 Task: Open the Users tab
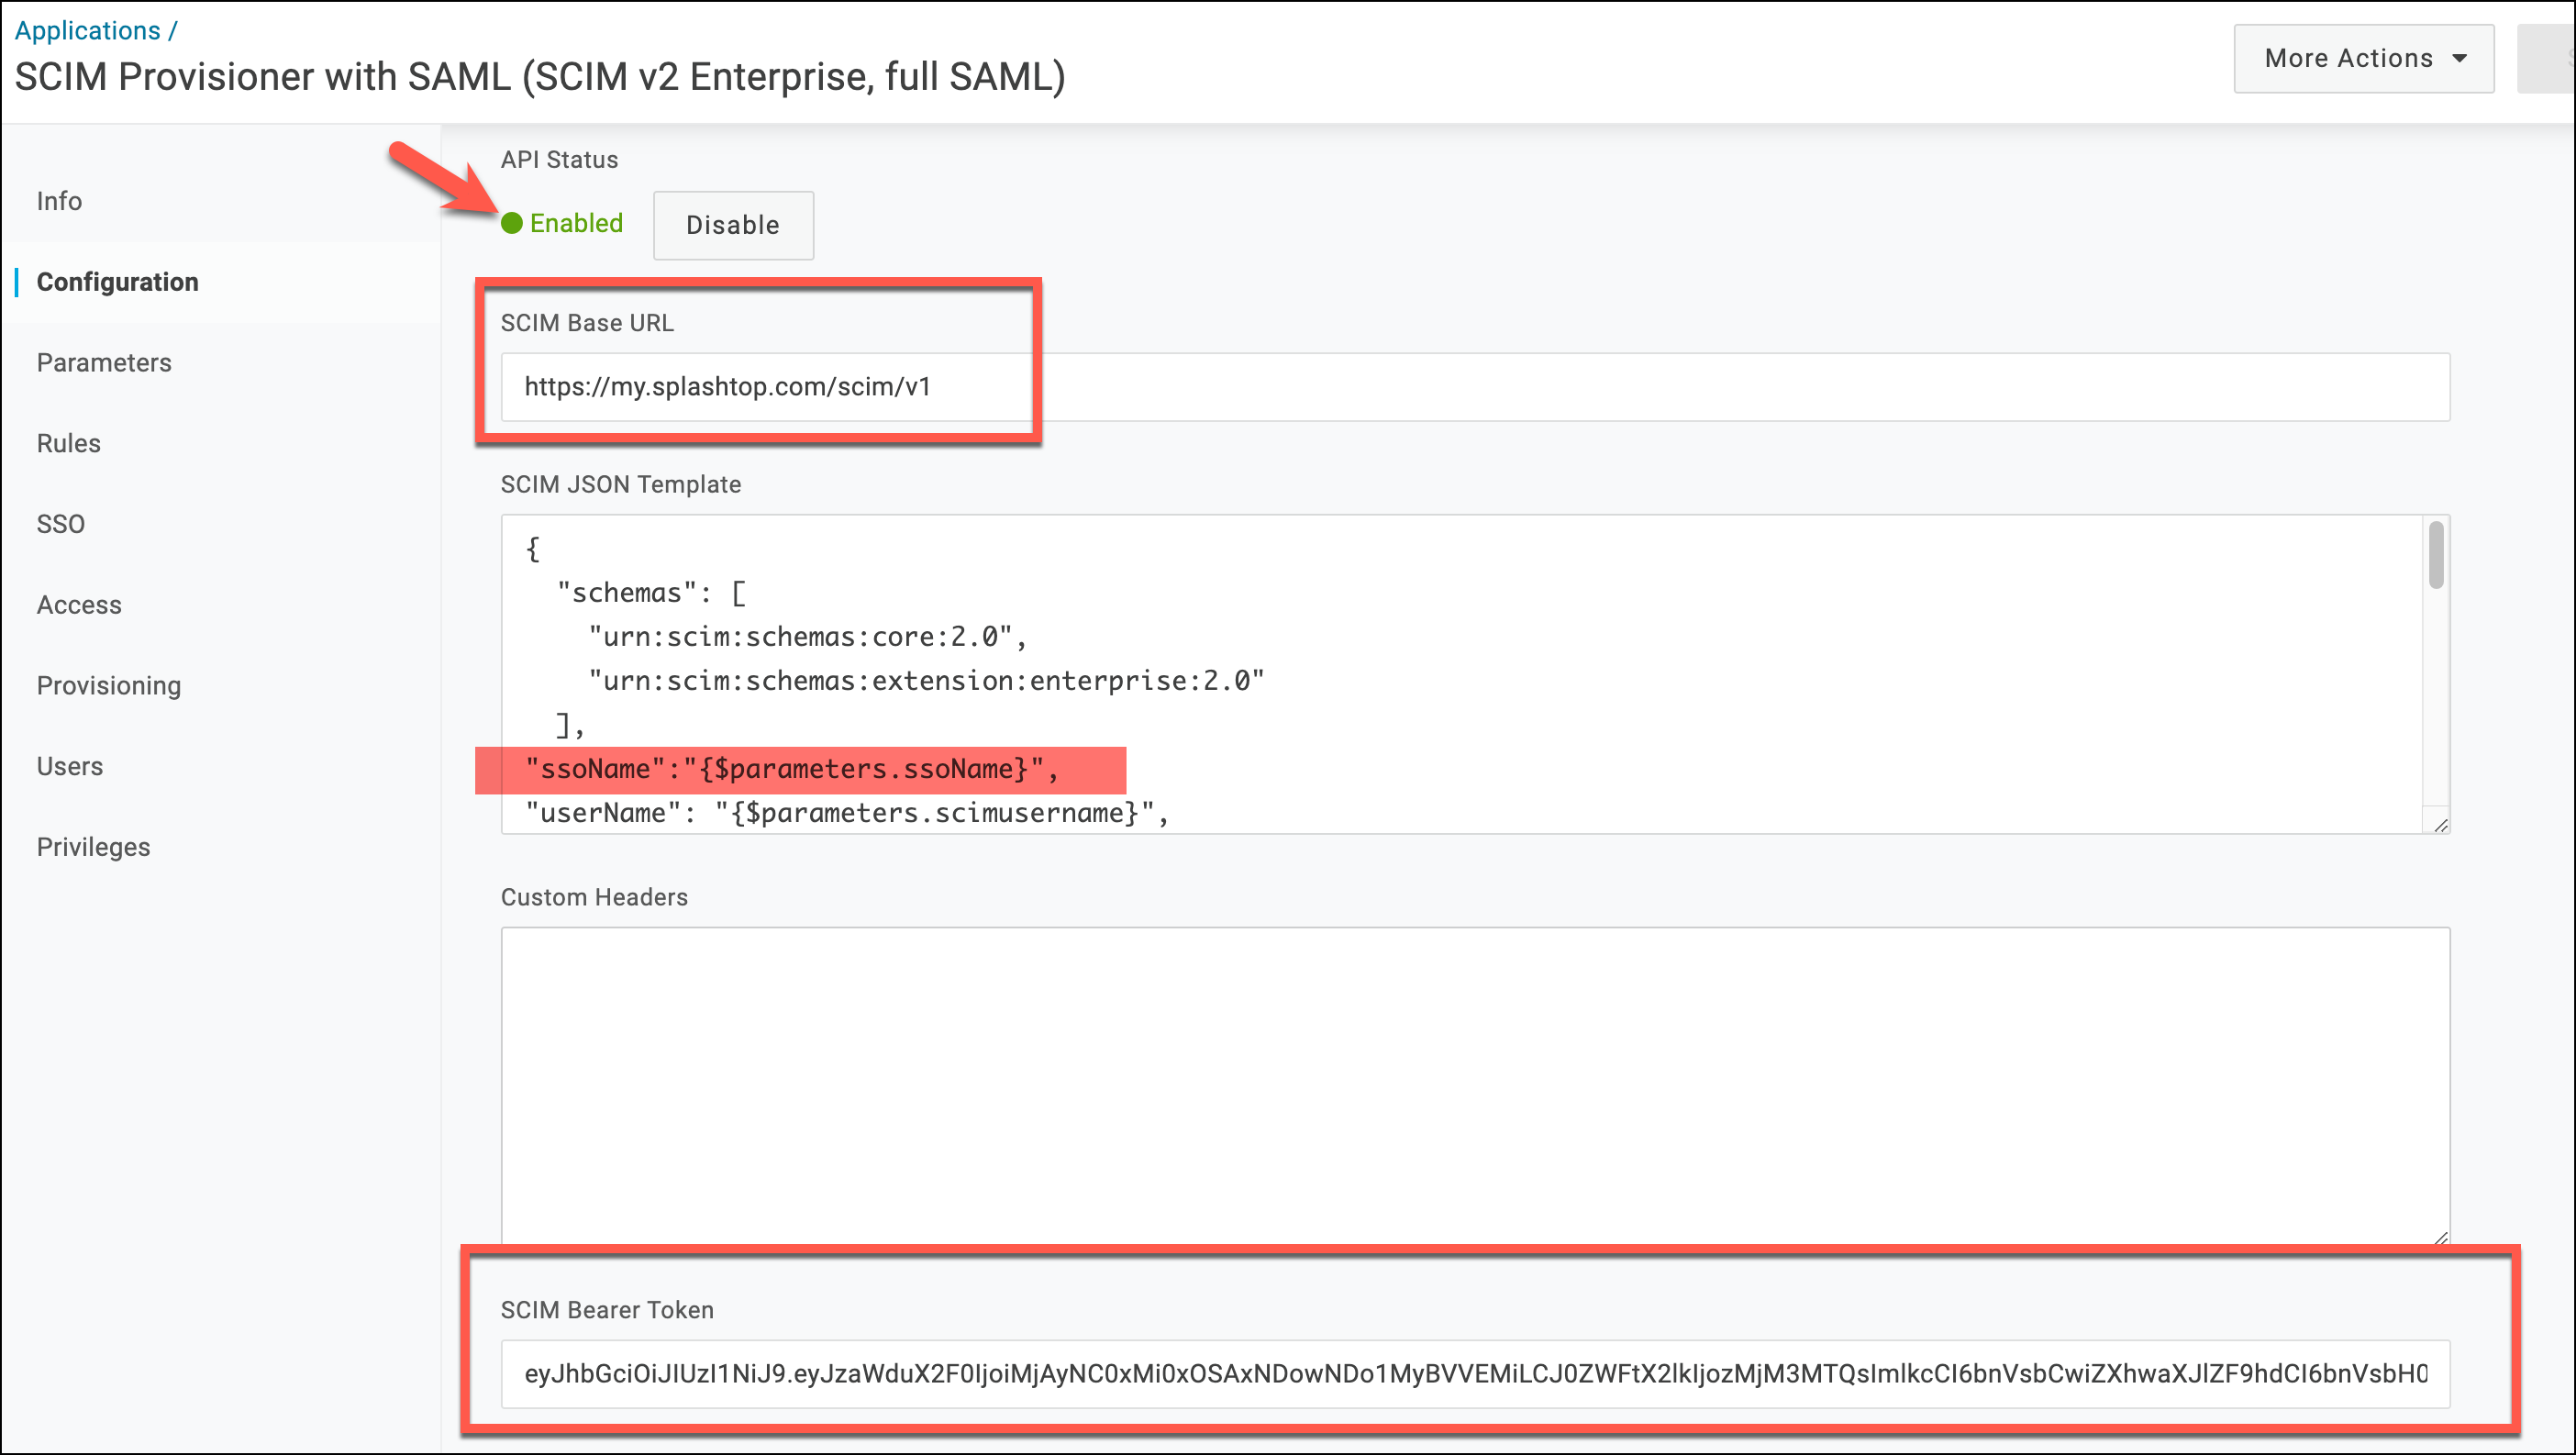(x=70, y=766)
